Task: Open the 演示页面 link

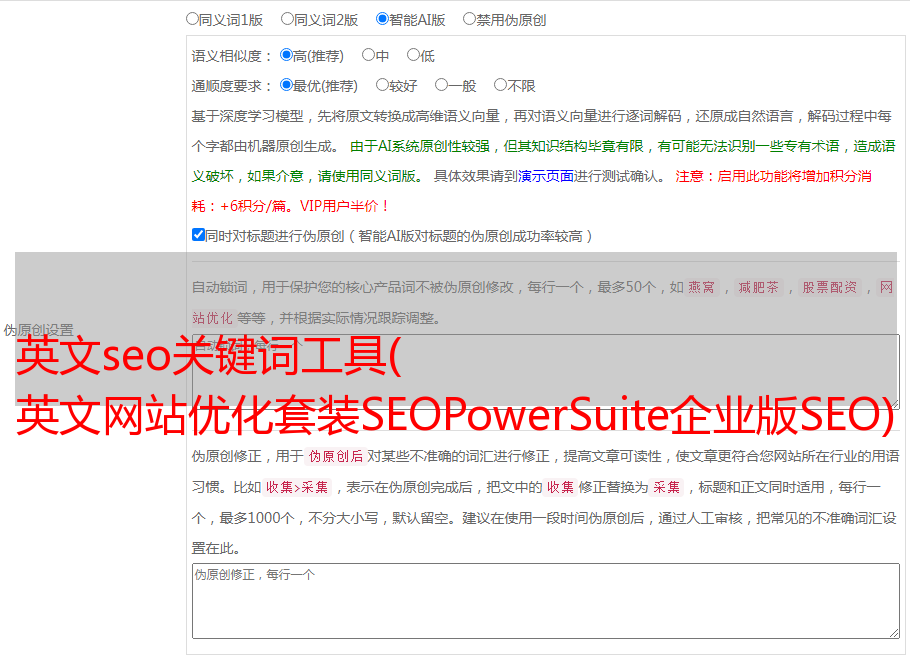Action: 546,176
